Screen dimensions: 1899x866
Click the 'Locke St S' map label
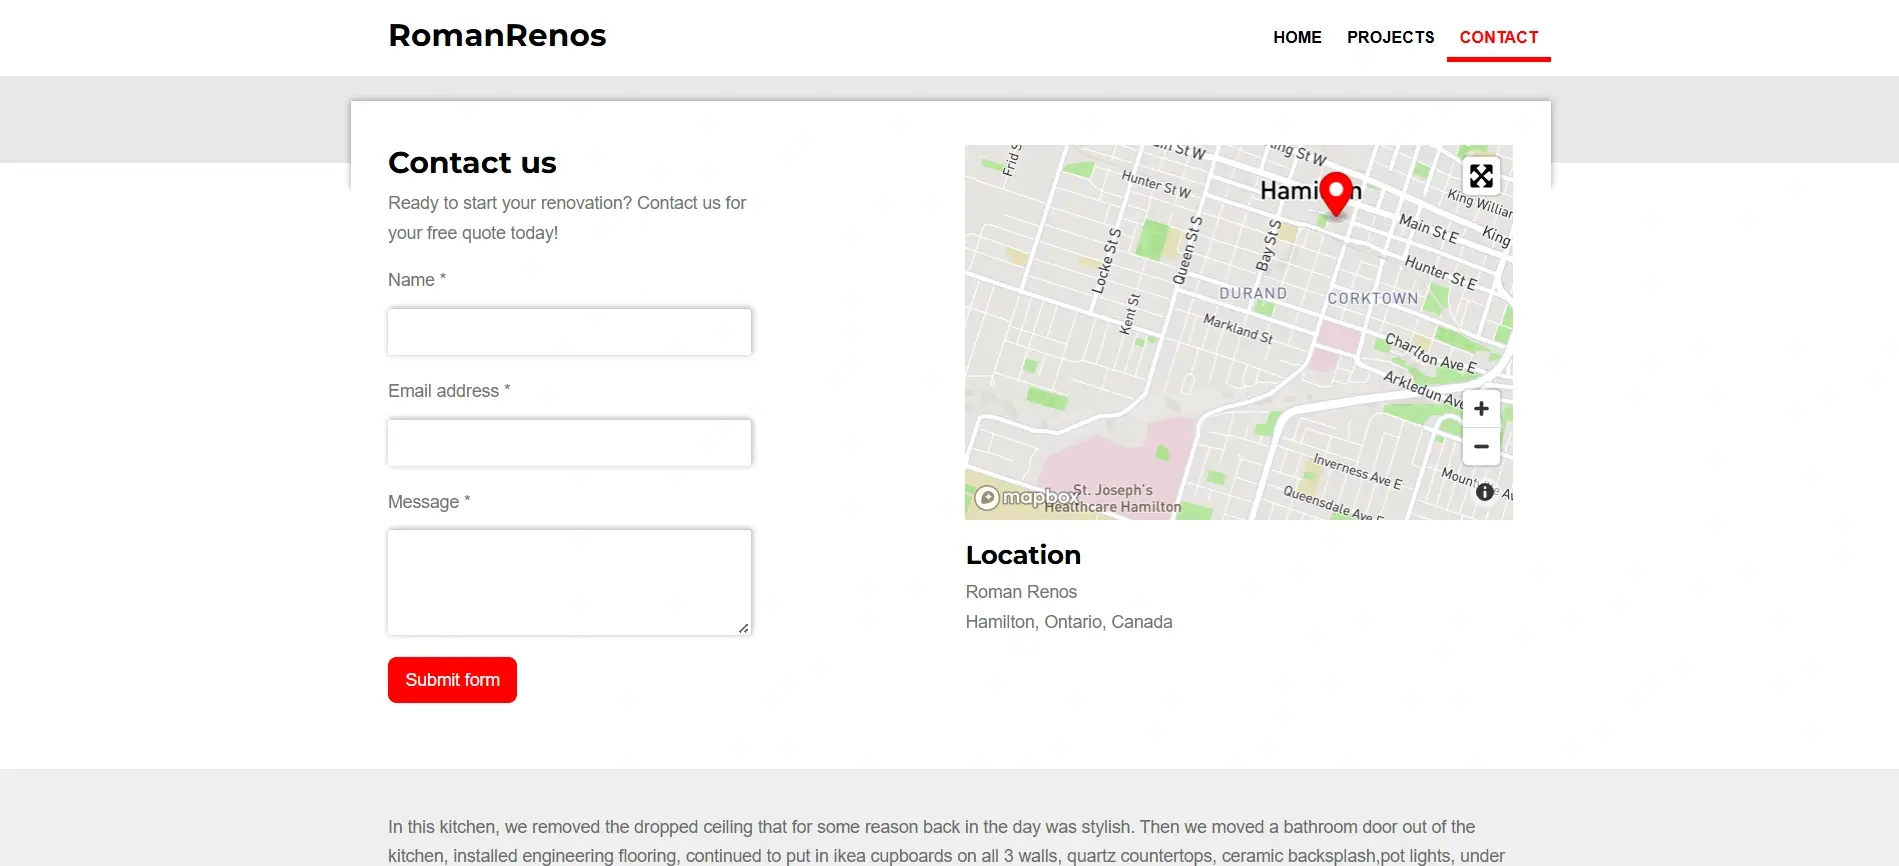[x=1106, y=261]
